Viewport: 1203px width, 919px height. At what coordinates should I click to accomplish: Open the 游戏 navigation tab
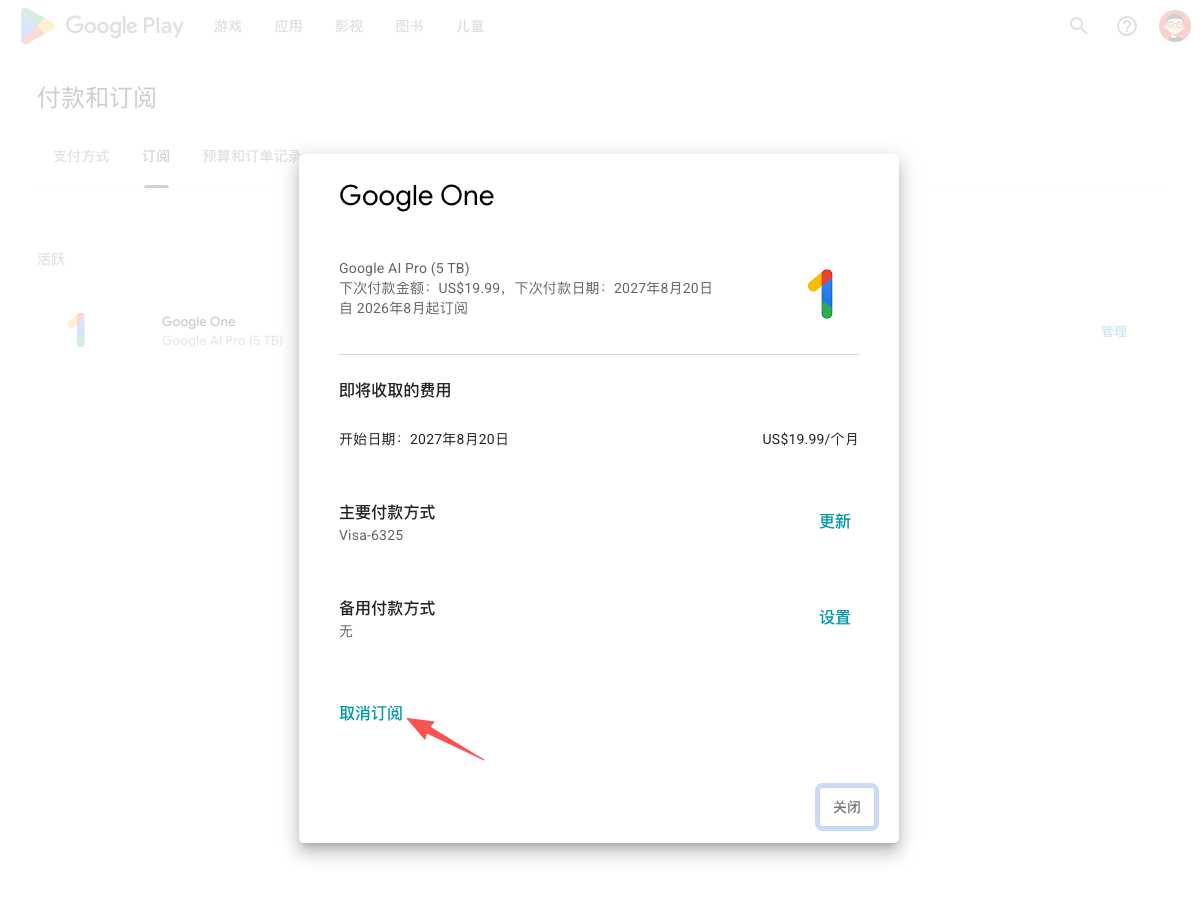click(x=228, y=26)
